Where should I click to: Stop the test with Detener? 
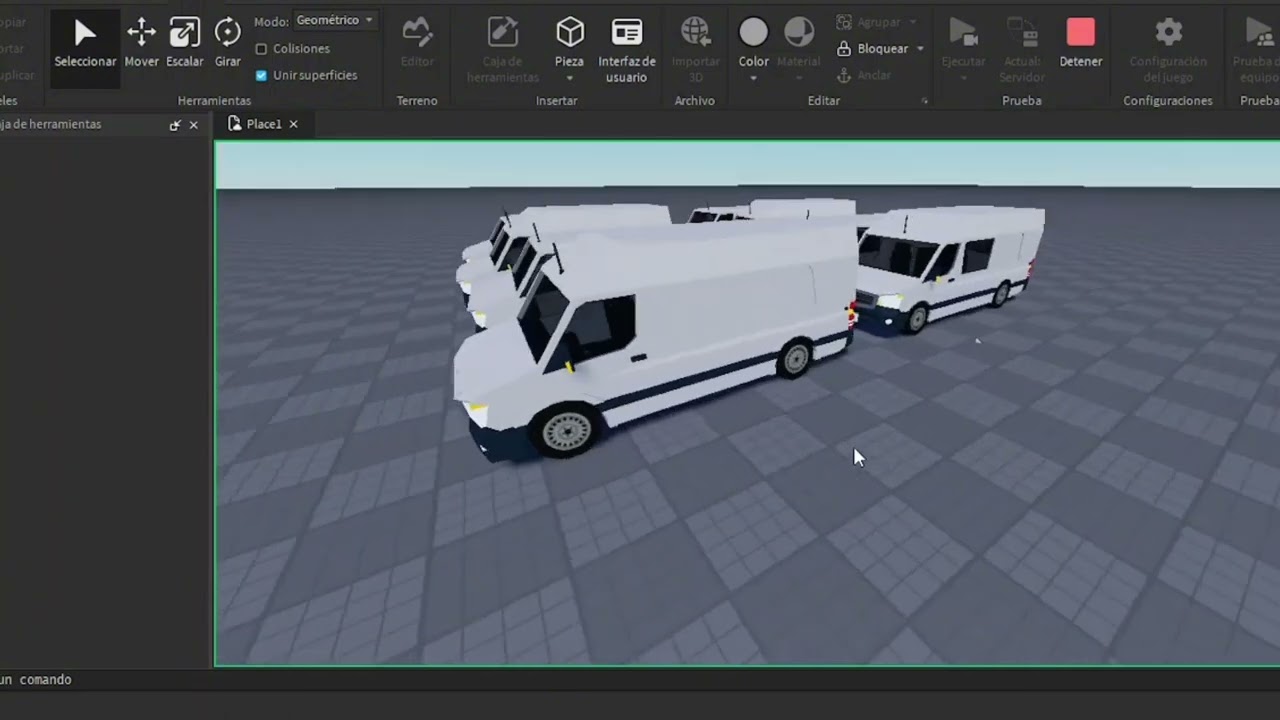pyautogui.click(x=1081, y=44)
